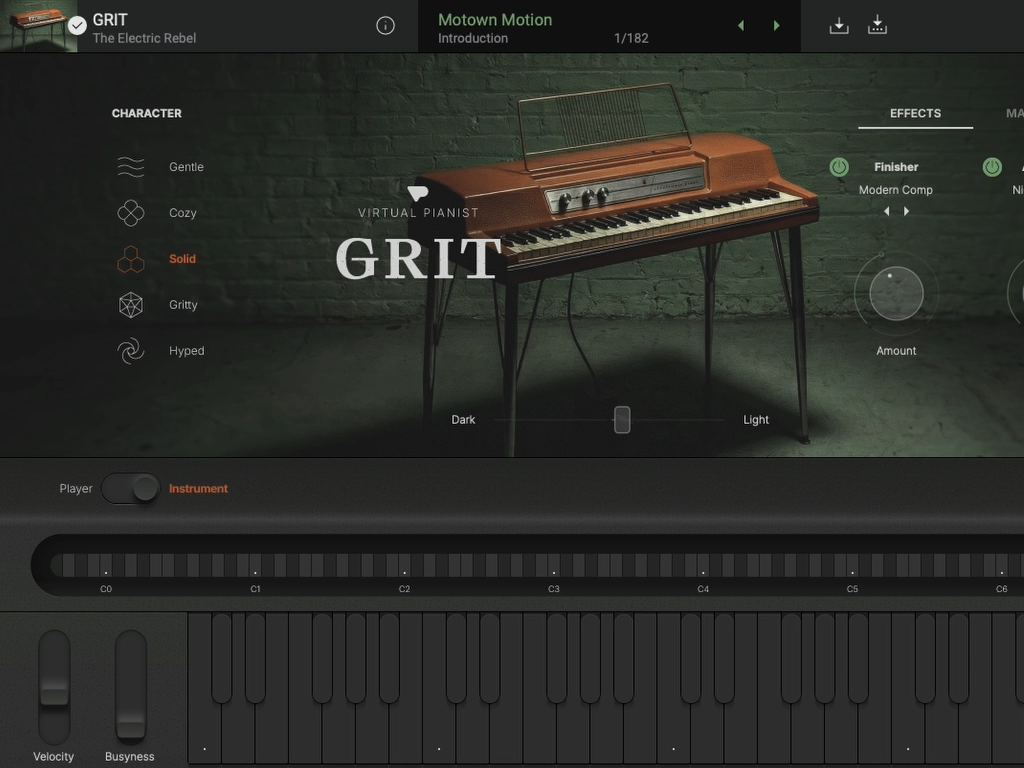Screen dimensions: 1024x768
Task: Go to the next preset arrow
Action: click(777, 26)
